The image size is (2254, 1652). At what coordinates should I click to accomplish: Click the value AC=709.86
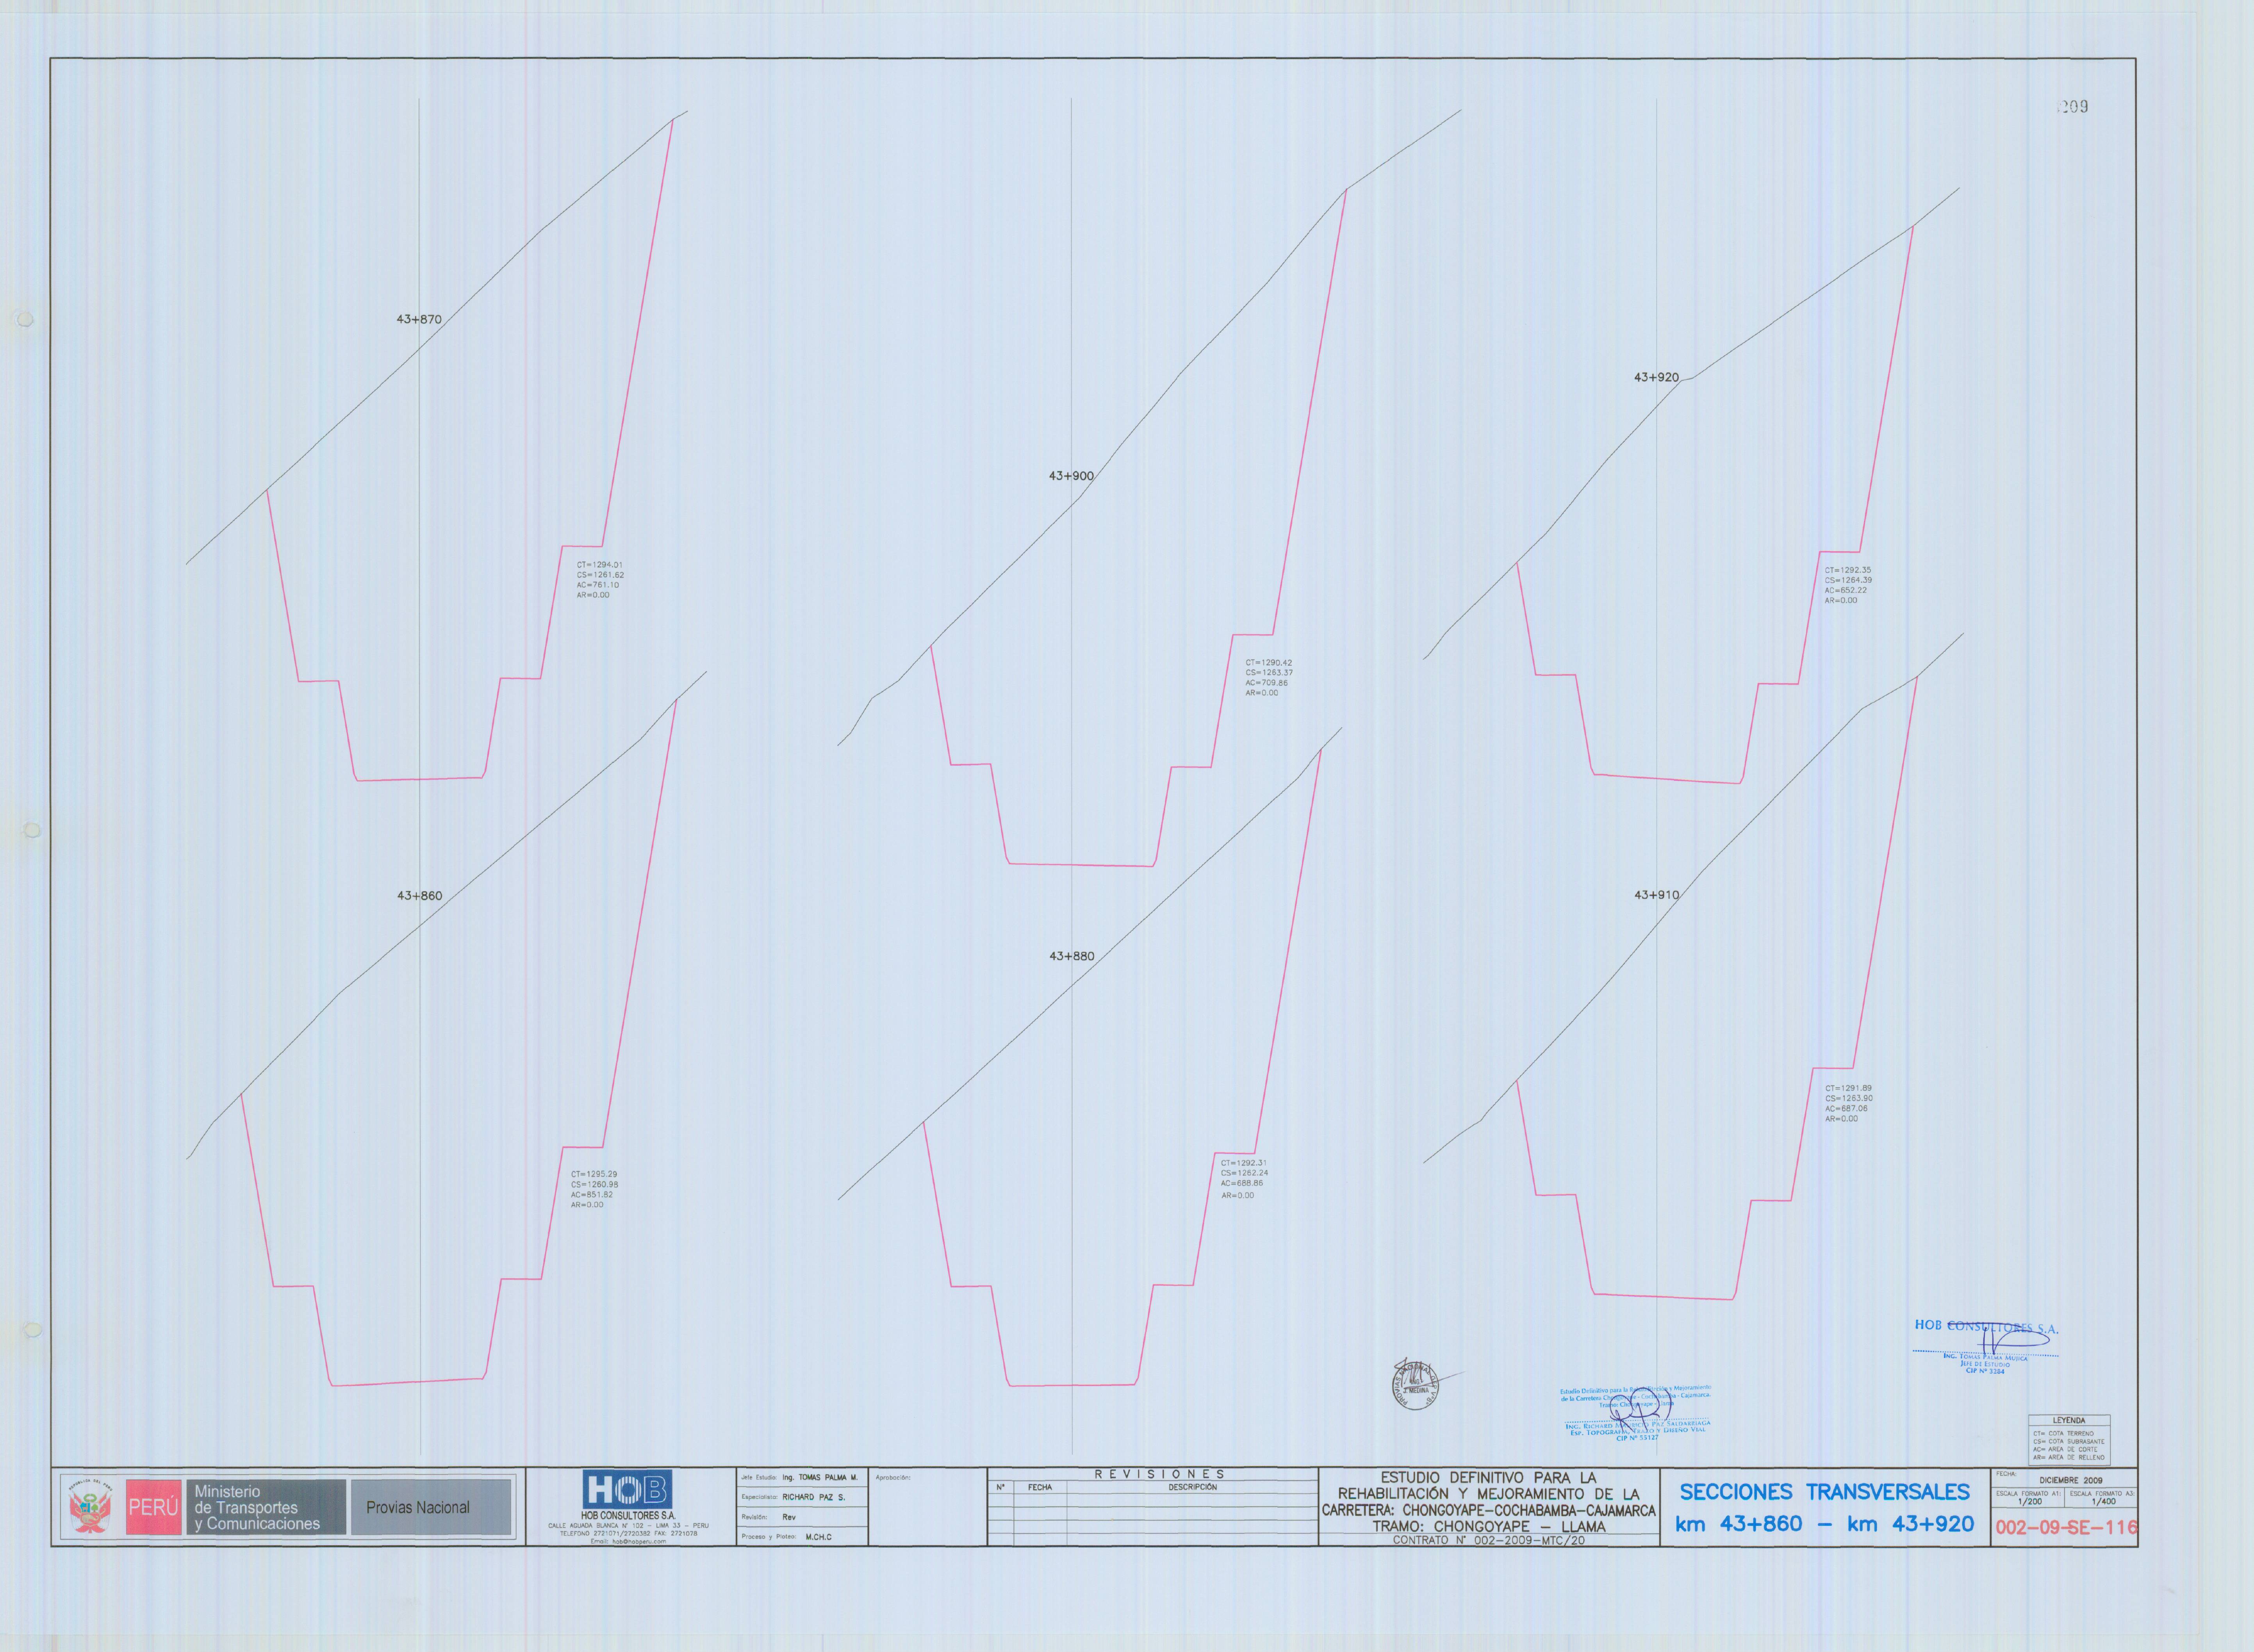[x=1266, y=683]
